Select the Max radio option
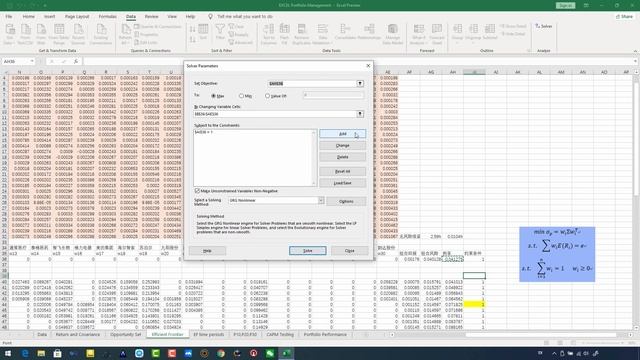640x360 pixels. pos(213,96)
